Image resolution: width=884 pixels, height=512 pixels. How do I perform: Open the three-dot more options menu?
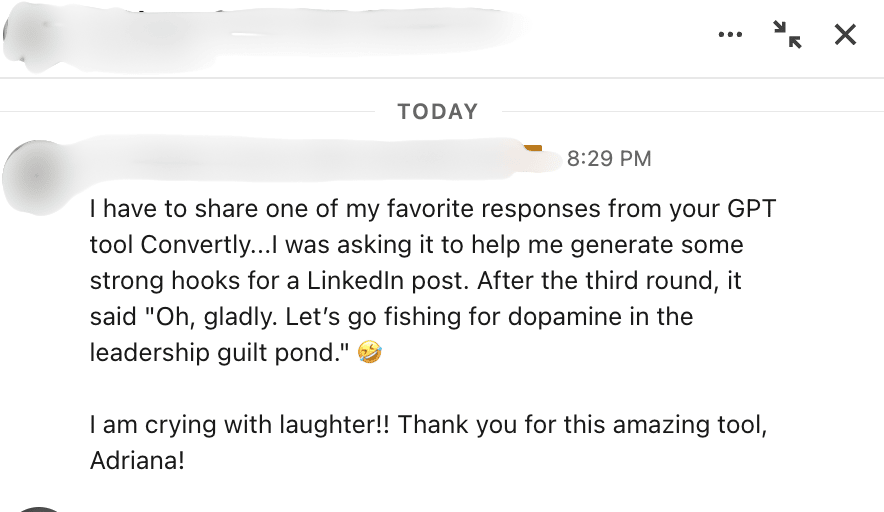pyautogui.click(x=730, y=35)
